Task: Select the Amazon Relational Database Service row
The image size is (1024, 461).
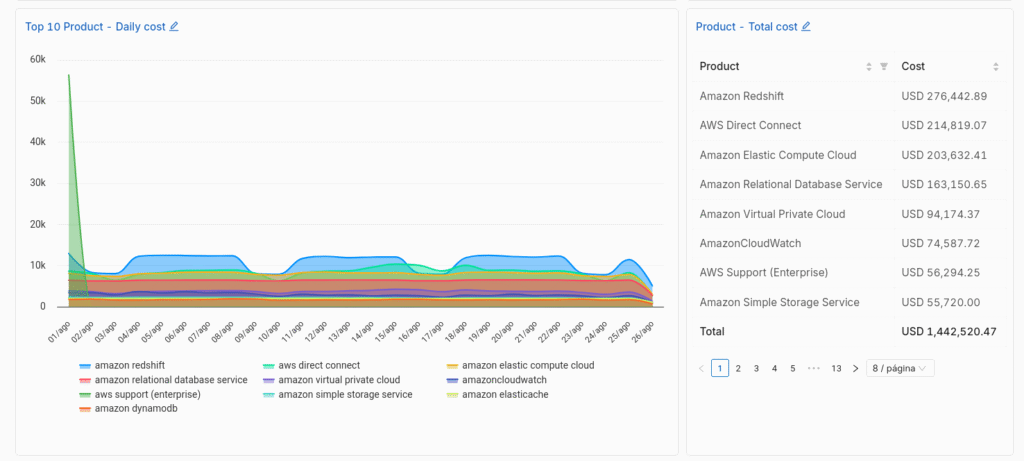Action: click(x=850, y=185)
